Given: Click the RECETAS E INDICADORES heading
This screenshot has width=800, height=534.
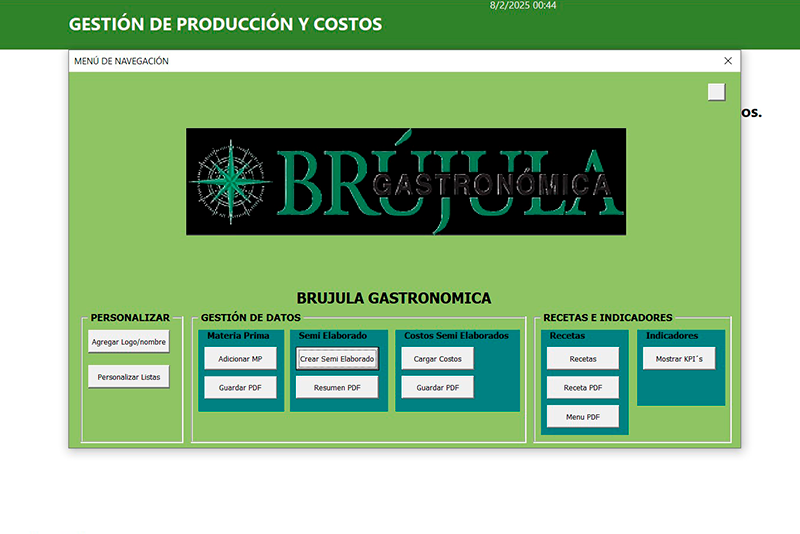Looking at the screenshot, I should (608, 318).
